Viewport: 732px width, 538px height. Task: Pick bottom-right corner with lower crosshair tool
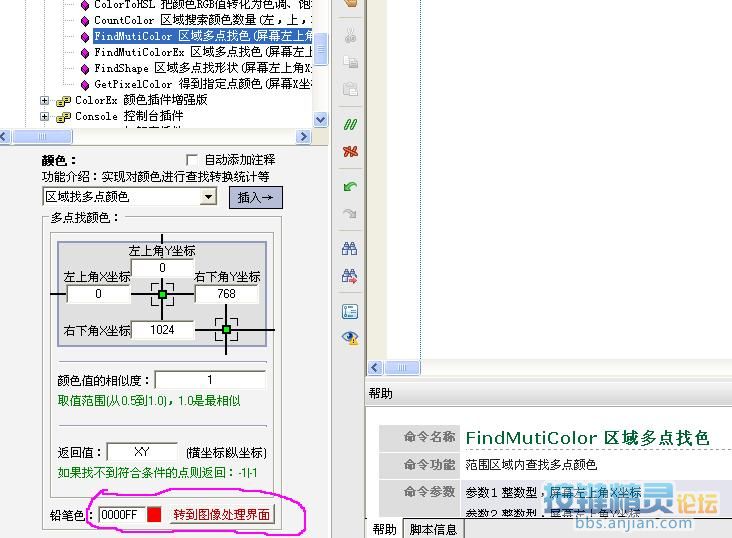point(226,330)
